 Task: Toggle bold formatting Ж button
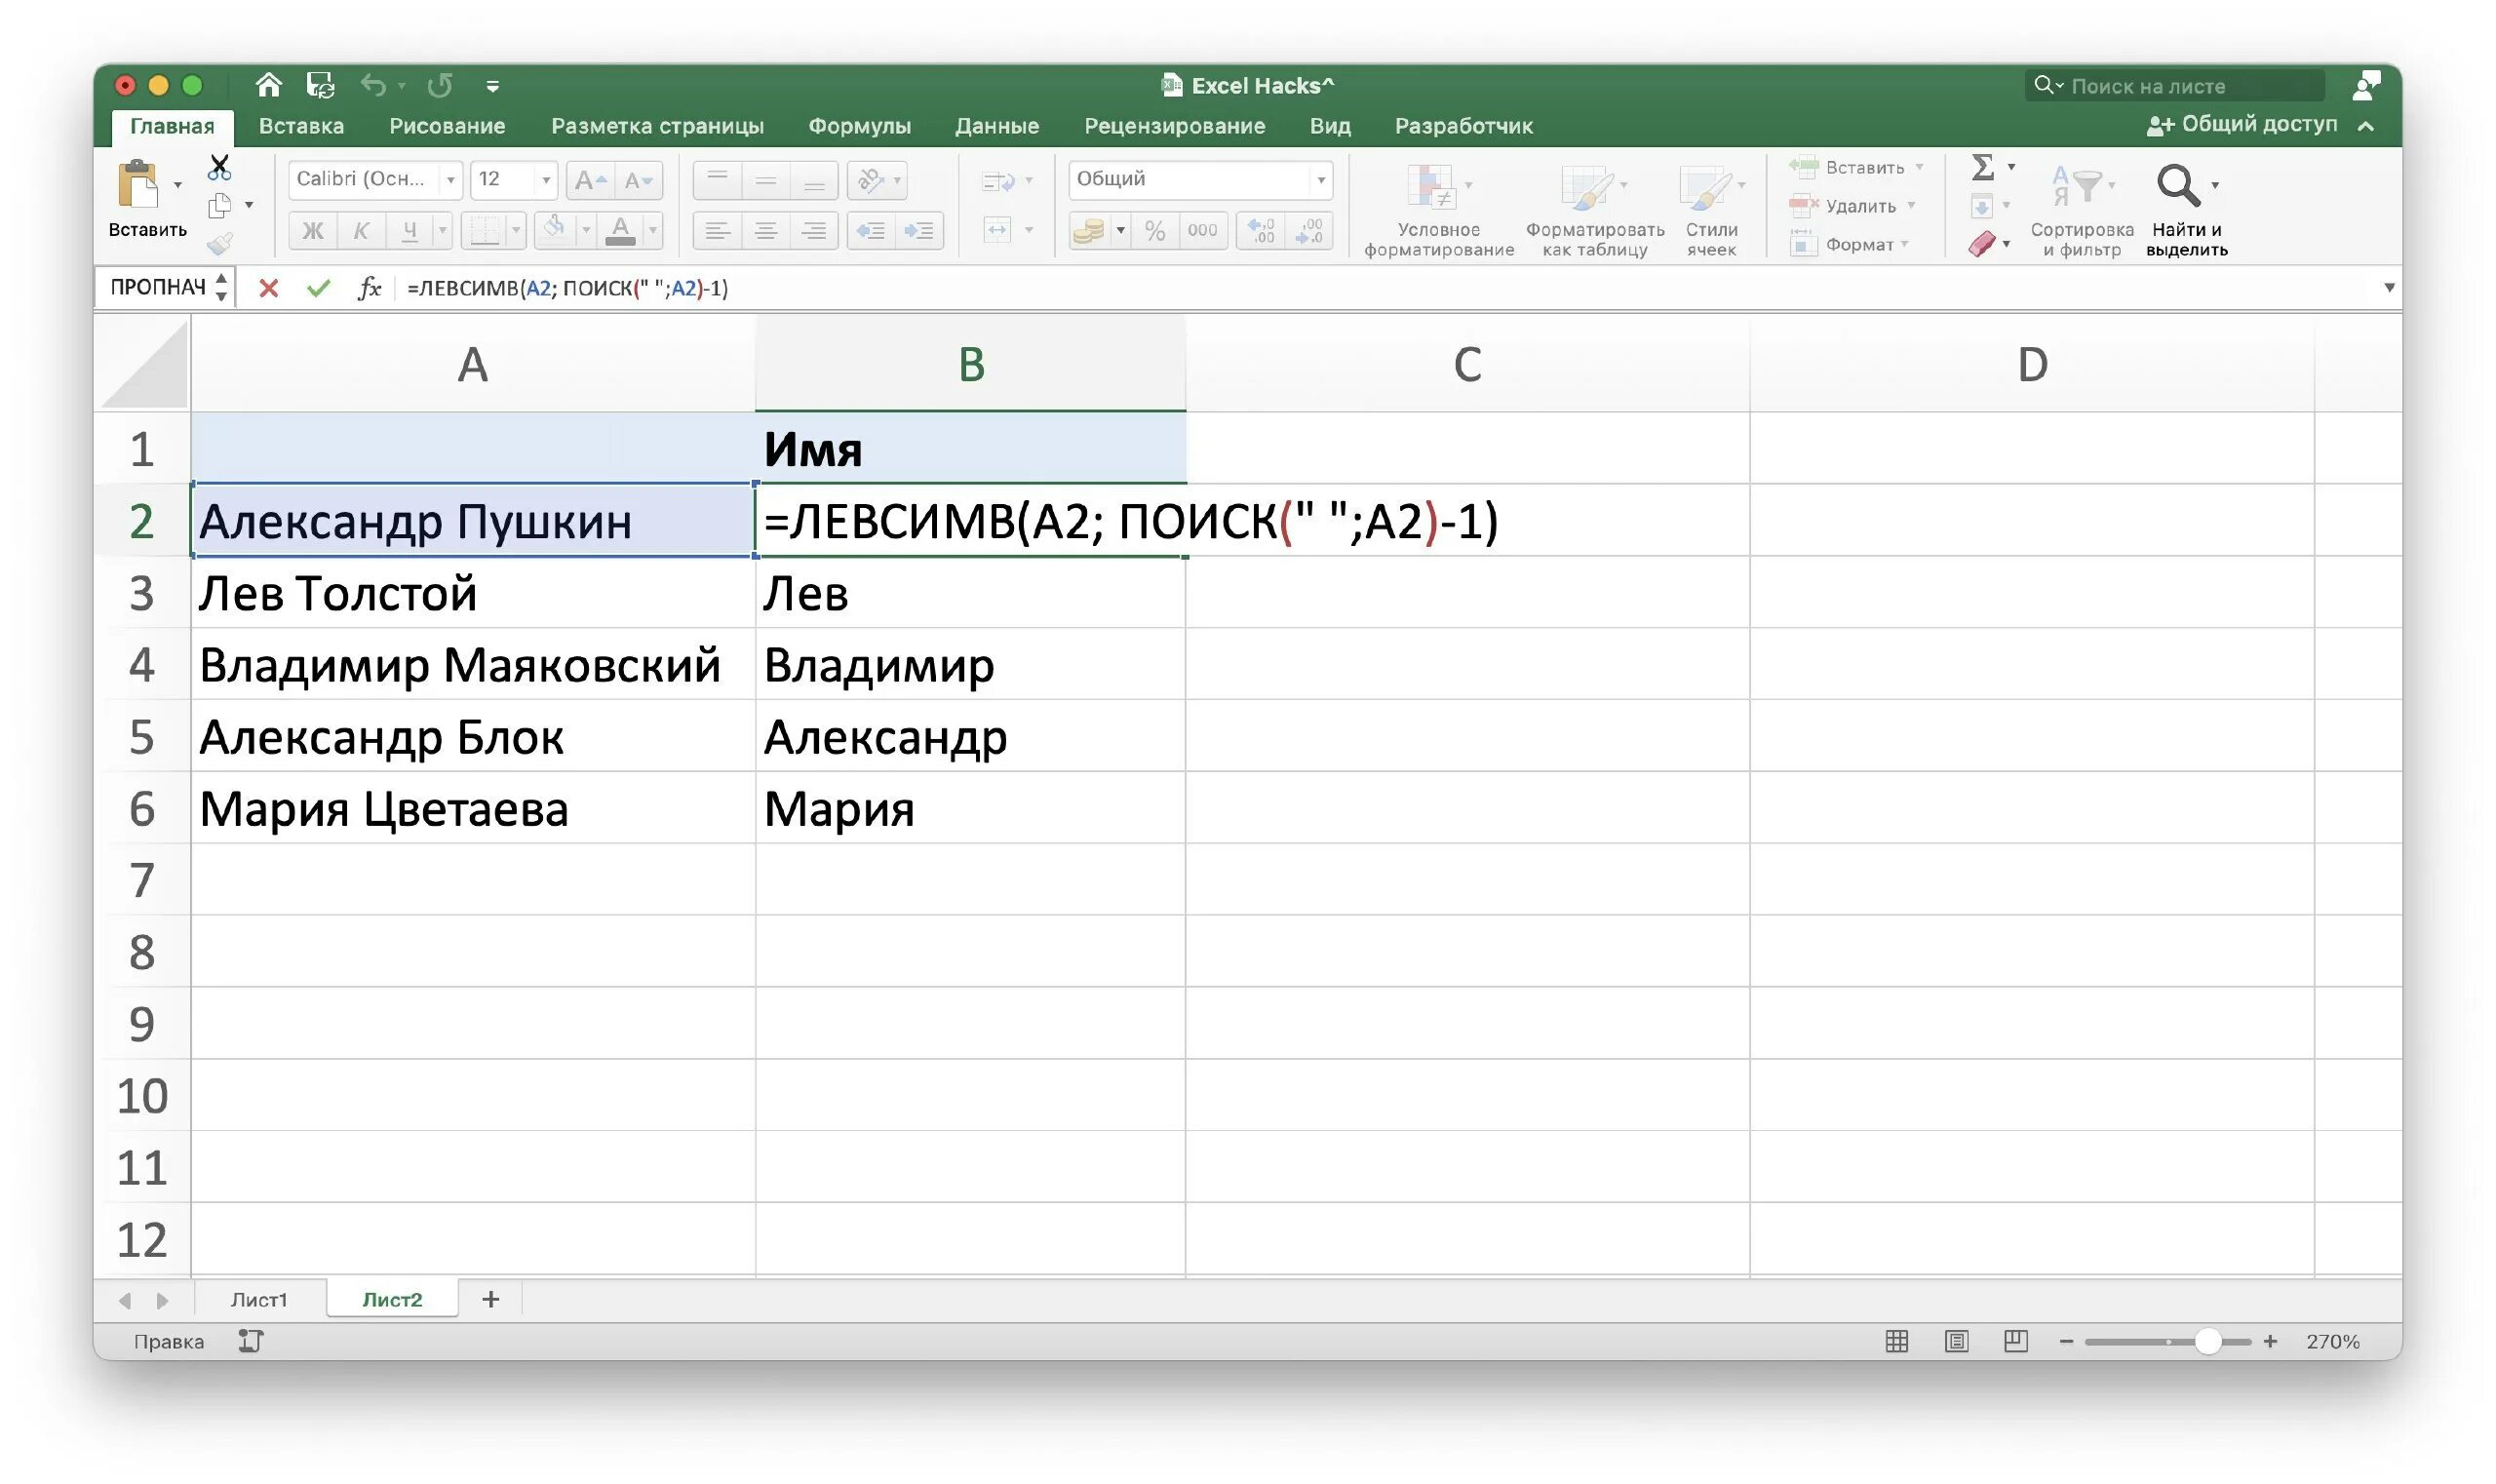pos(312,232)
